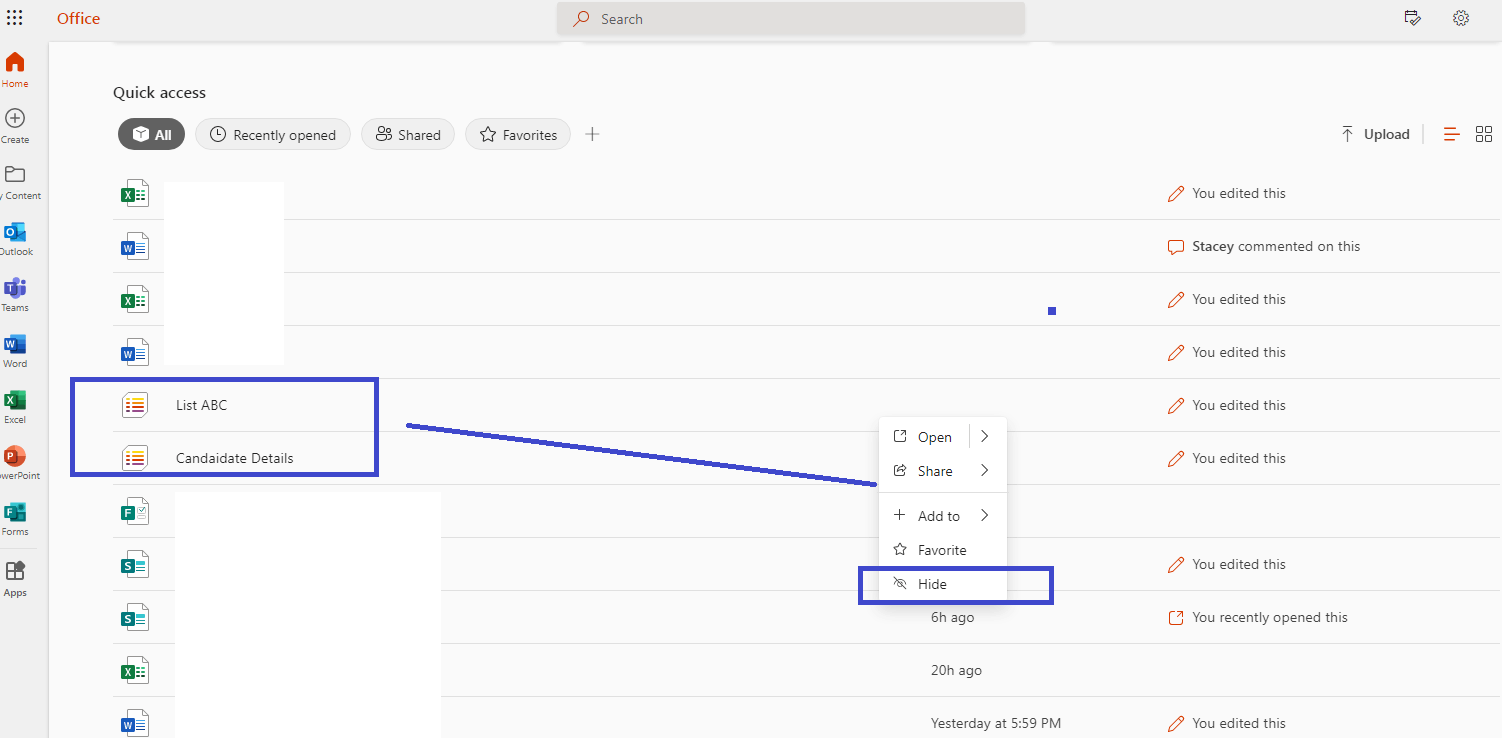Switch to list view layout
This screenshot has width=1502, height=738.
[x=1452, y=134]
